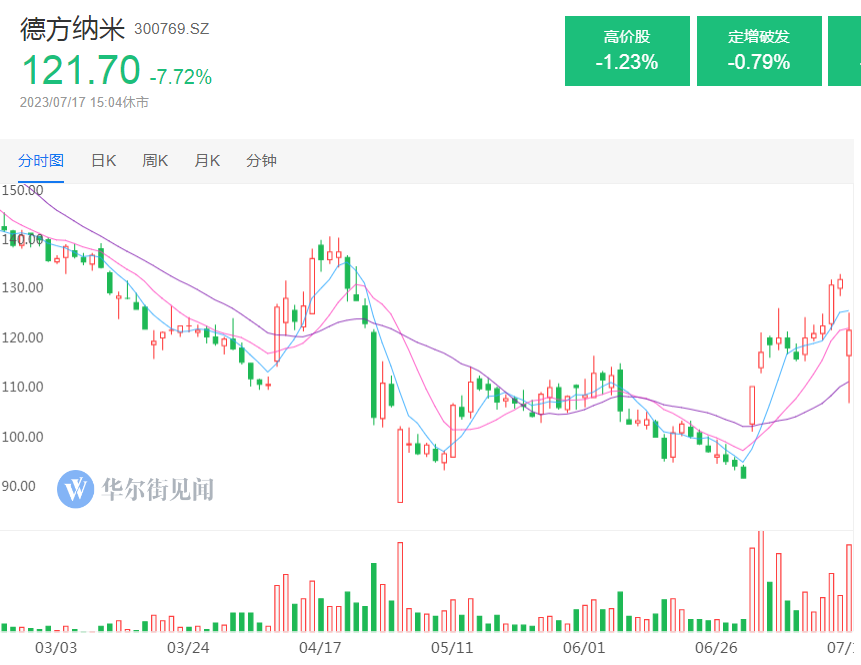Click the 华尔街见闻 round logo icon
The height and width of the screenshot is (665, 861).
point(75,489)
